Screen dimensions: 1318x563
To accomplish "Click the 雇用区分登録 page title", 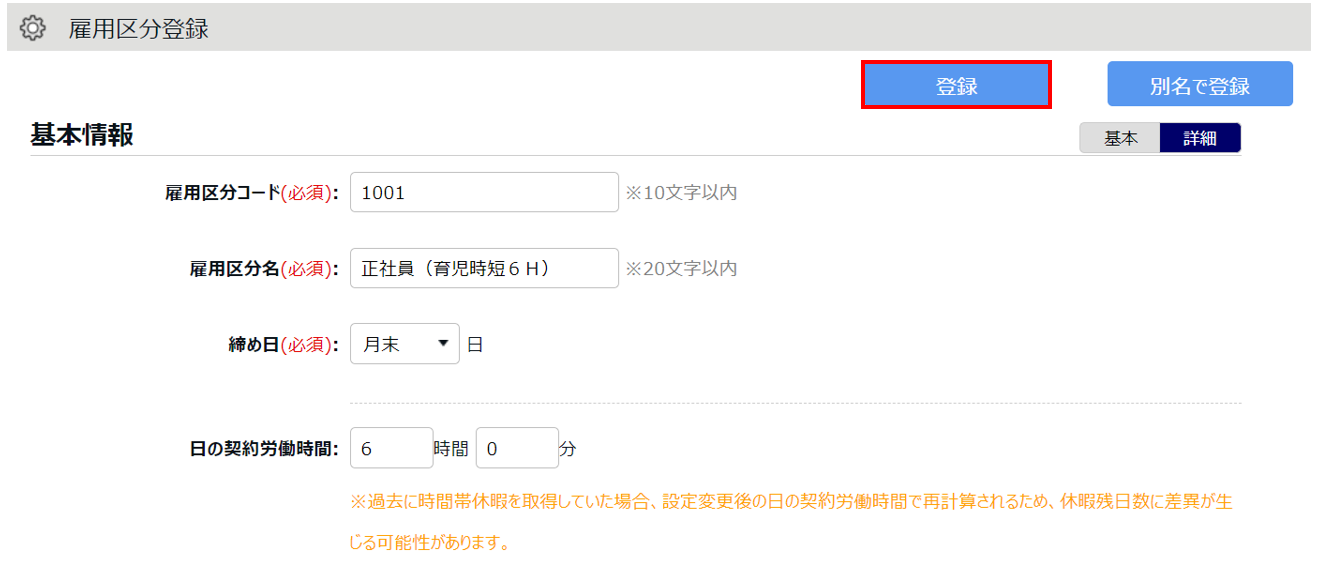I will pos(138,29).
